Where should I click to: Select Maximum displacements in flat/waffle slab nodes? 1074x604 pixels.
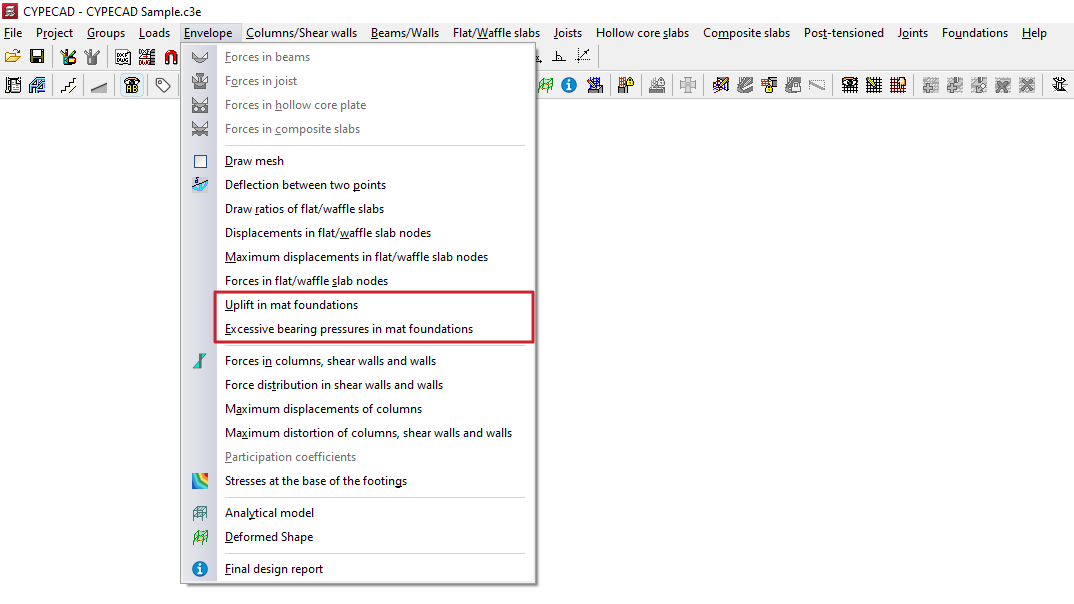tap(358, 257)
